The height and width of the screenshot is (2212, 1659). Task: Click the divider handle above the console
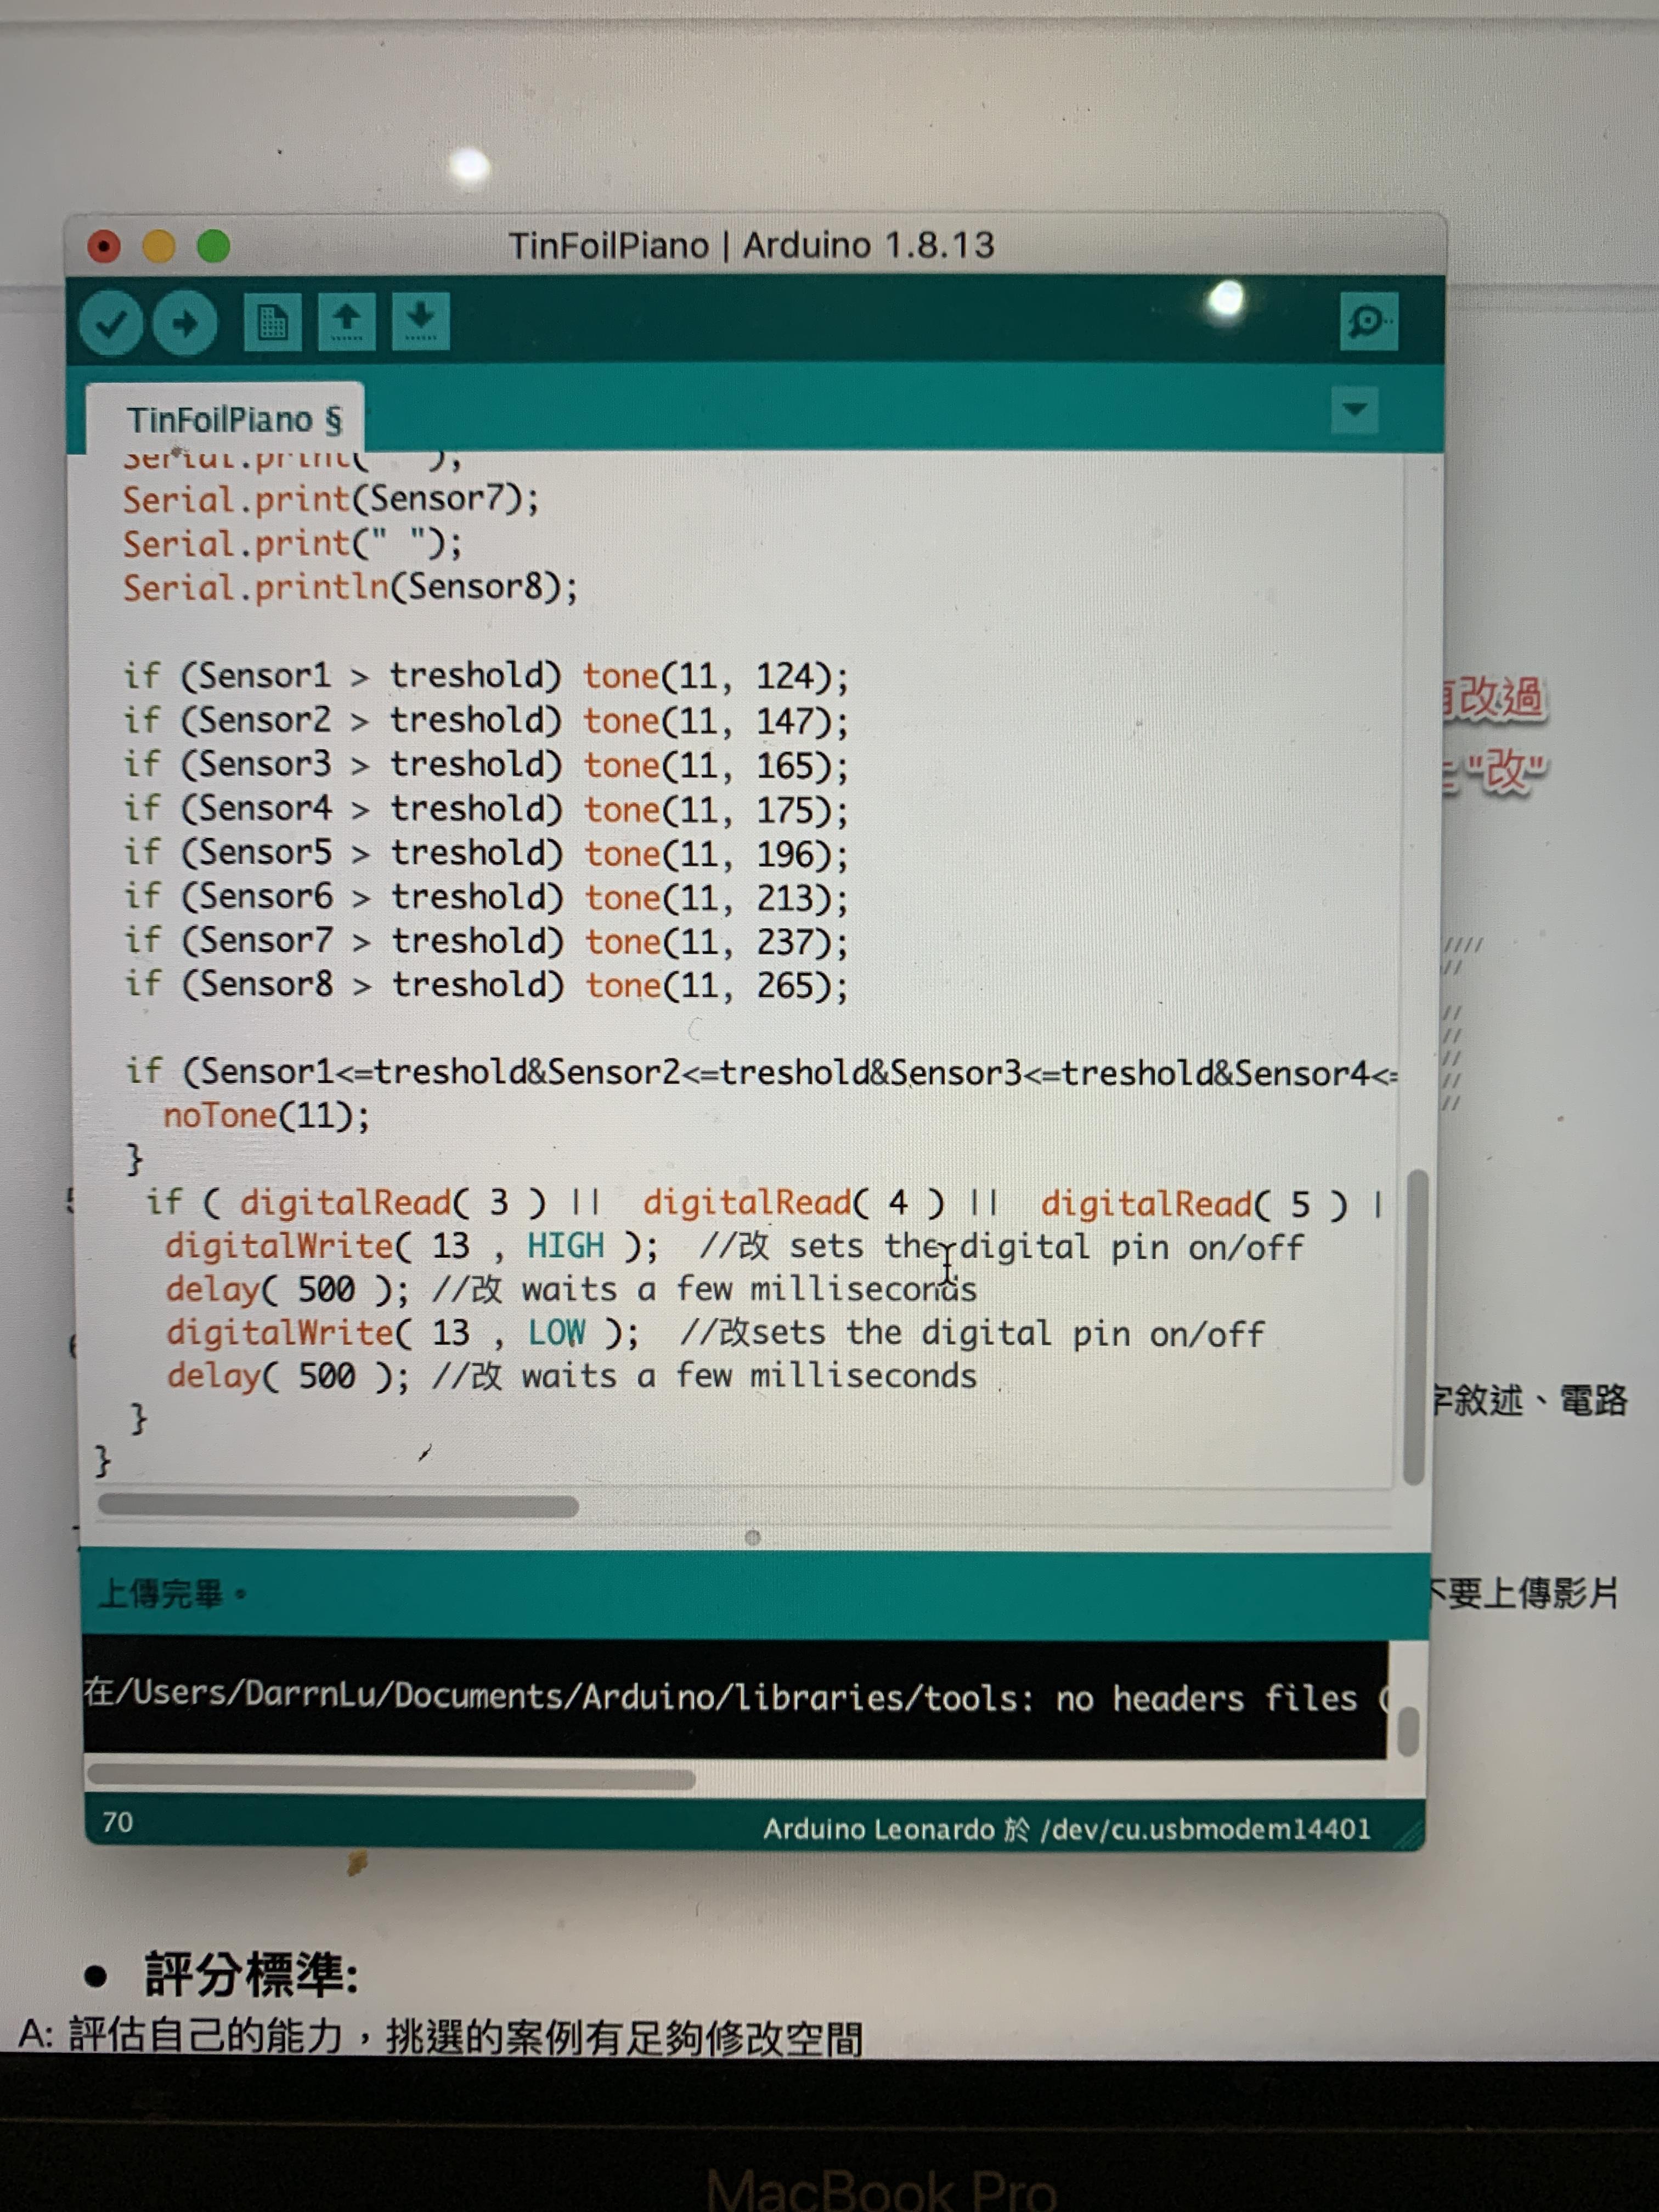(x=752, y=1537)
